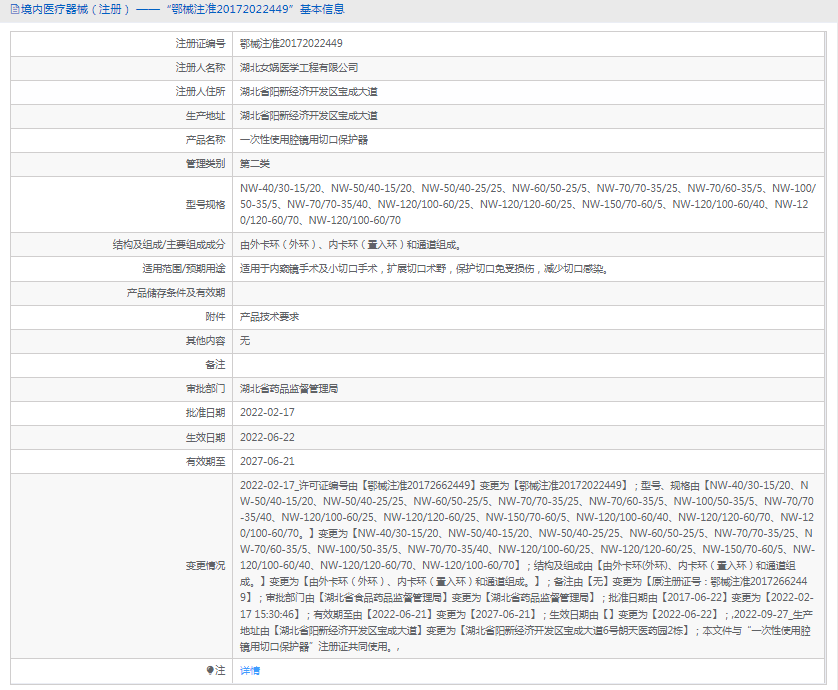Click the 型号规格 label

coord(205,205)
